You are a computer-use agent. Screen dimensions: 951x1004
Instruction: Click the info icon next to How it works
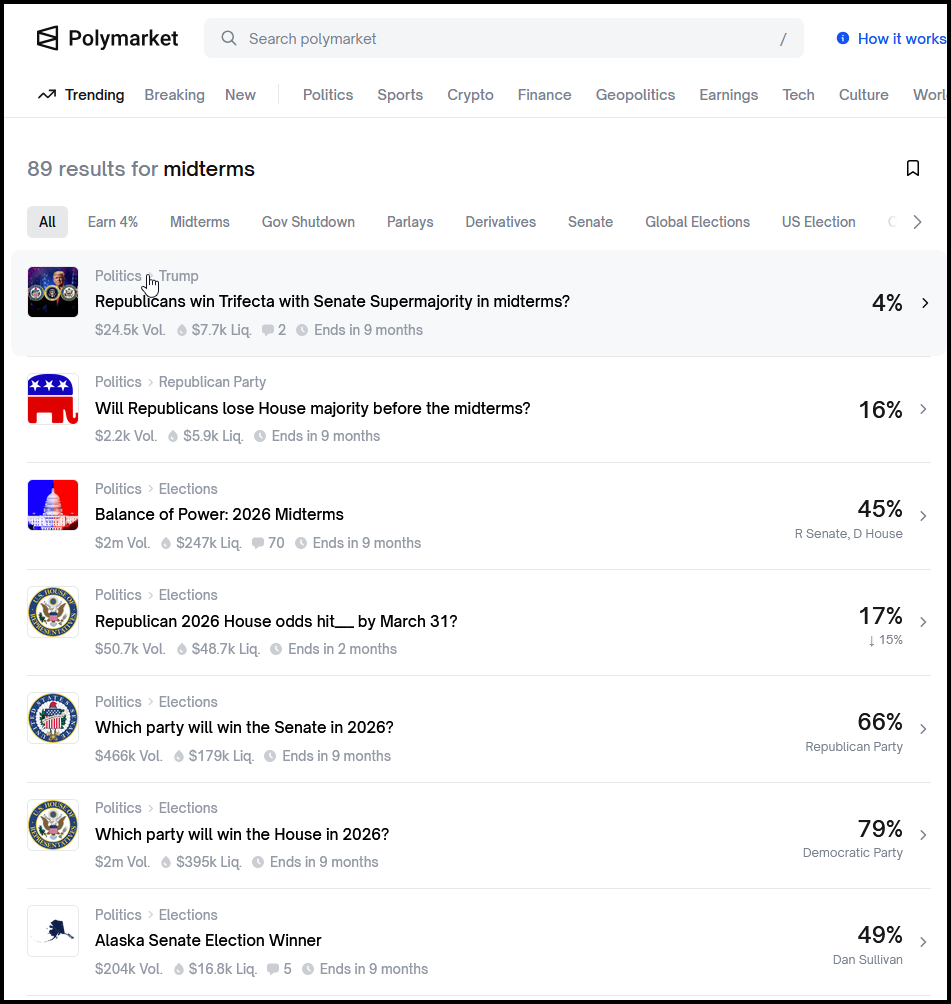click(842, 39)
